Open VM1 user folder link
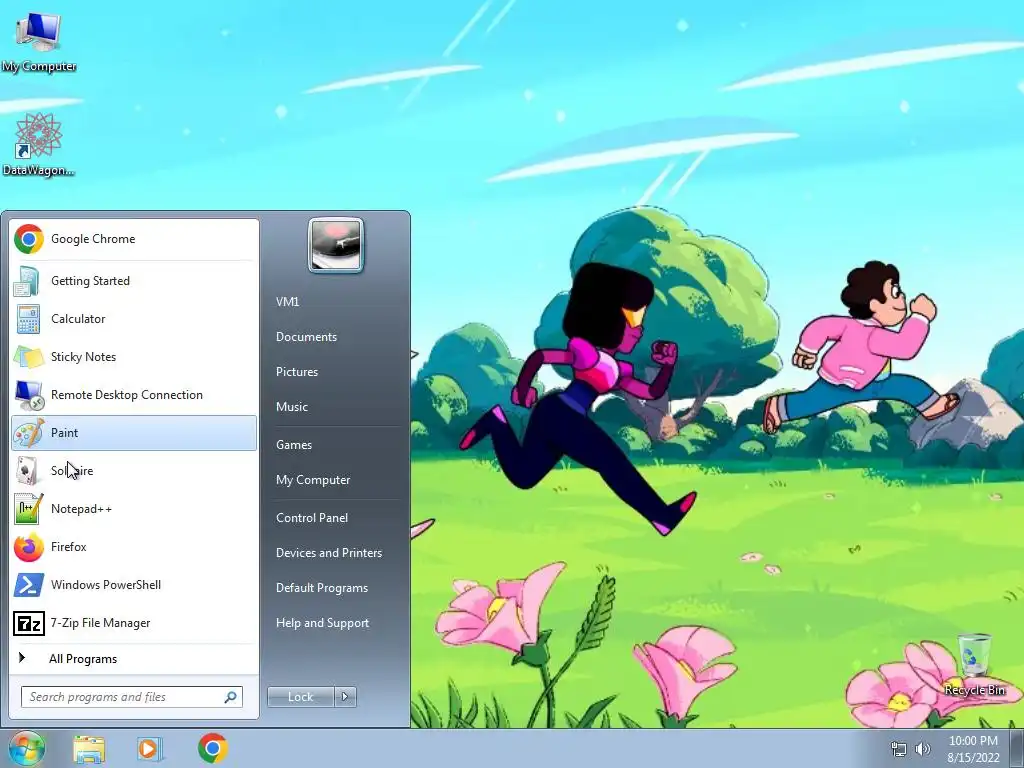This screenshot has width=1024, height=768. [287, 302]
